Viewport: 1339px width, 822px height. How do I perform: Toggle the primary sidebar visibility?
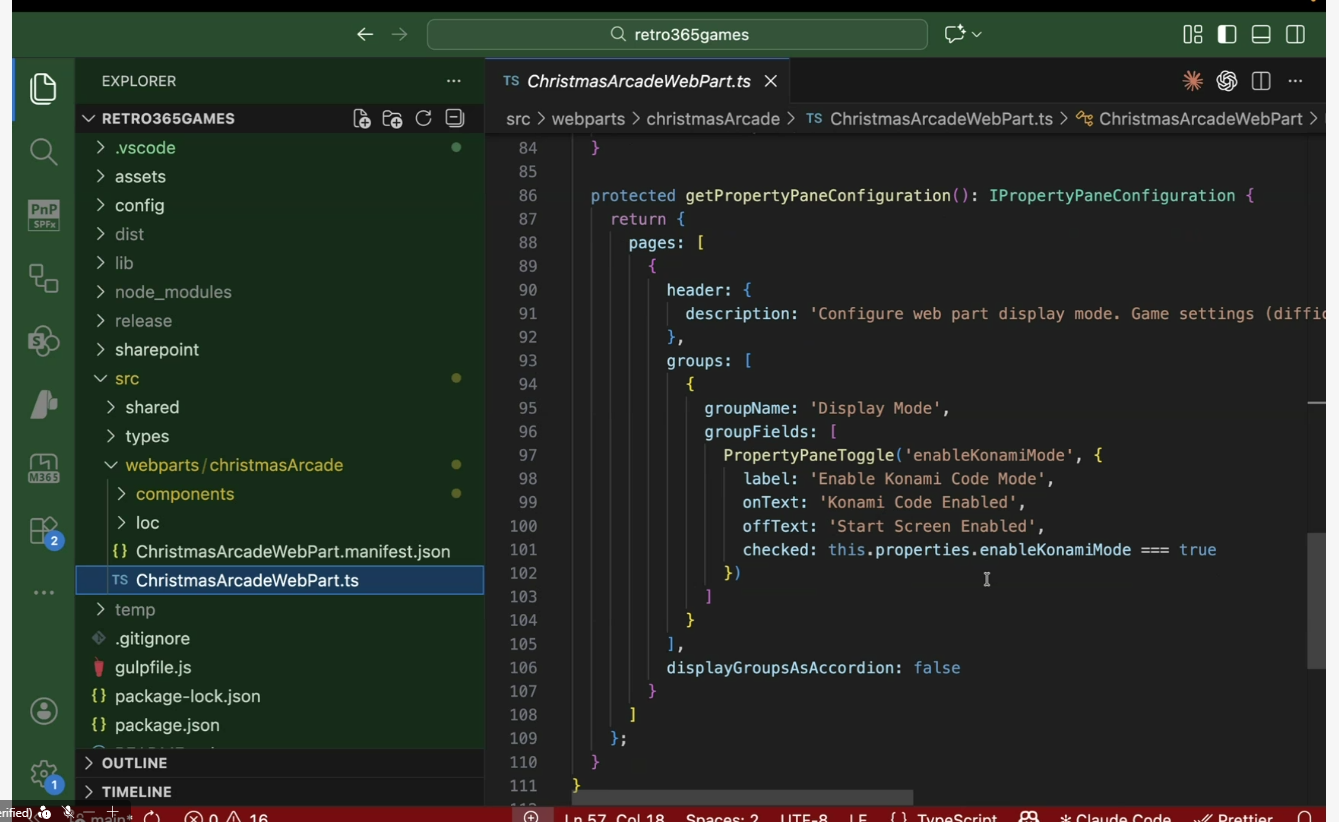click(x=1227, y=35)
